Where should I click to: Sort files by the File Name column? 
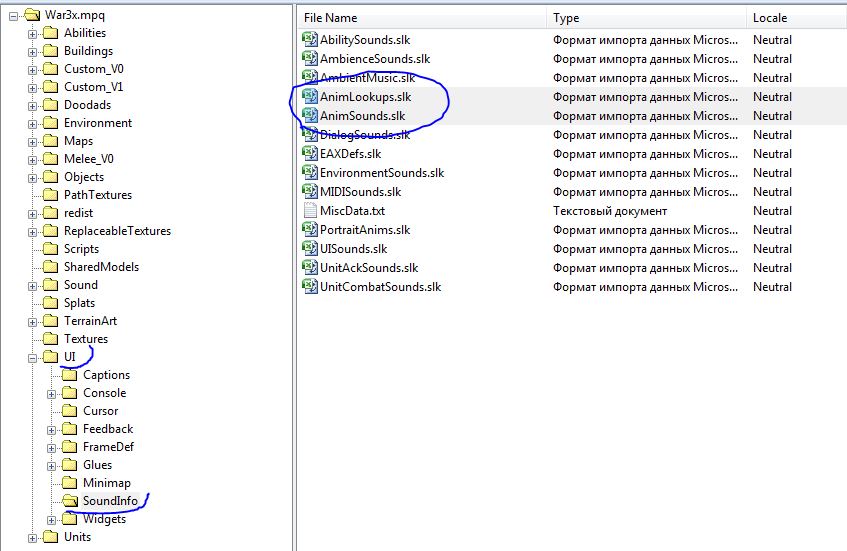point(422,18)
